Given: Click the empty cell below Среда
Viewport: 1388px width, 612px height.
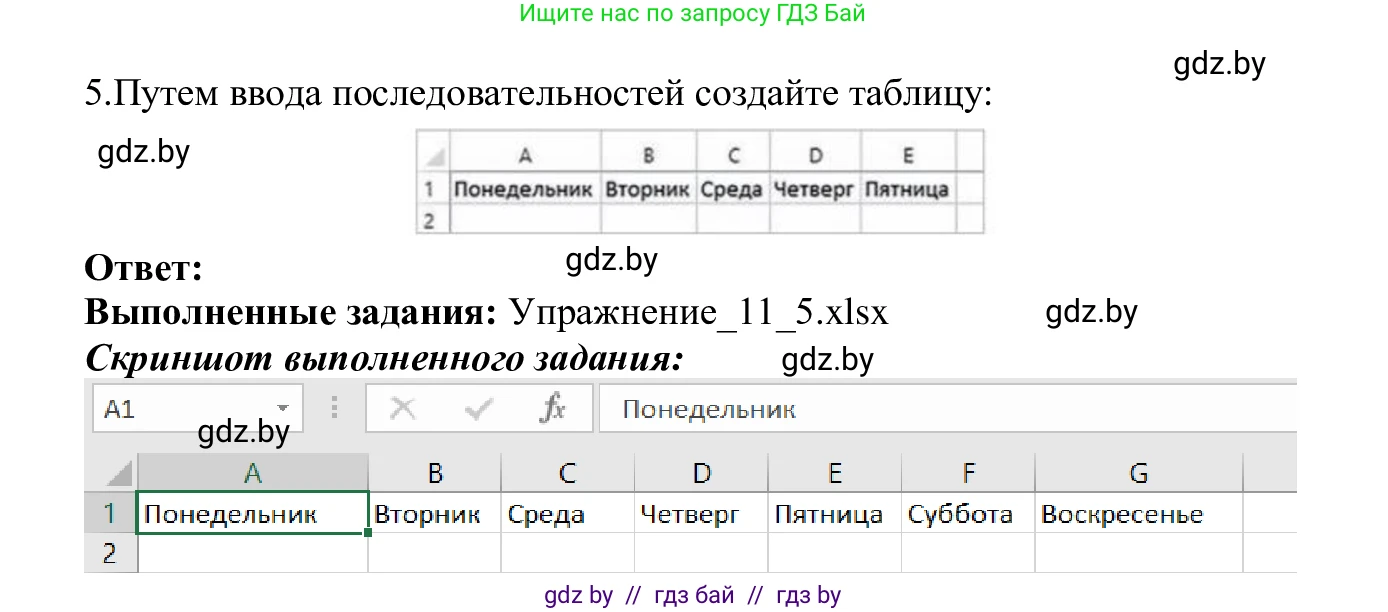Looking at the screenshot, I should pyautogui.click(x=567, y=553).
